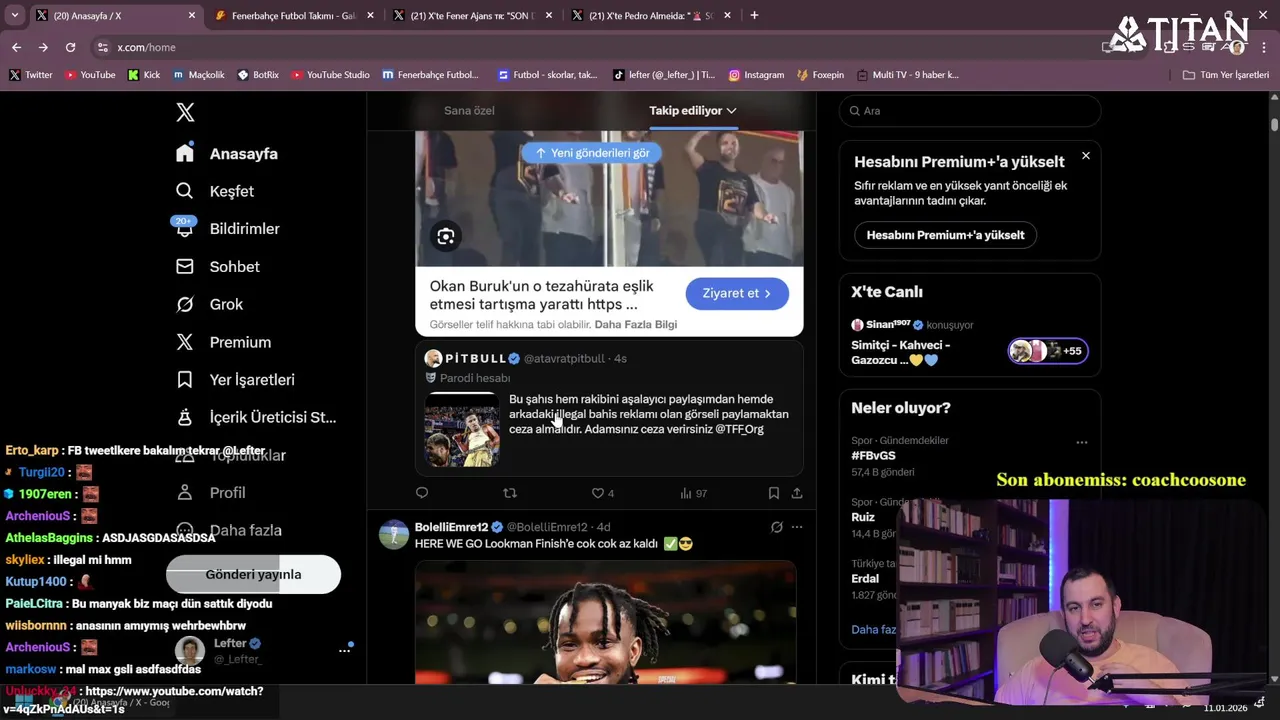Open the Foxepin bookmark
The height and width of the screenshot is (720, 1280).
point(820,75)
